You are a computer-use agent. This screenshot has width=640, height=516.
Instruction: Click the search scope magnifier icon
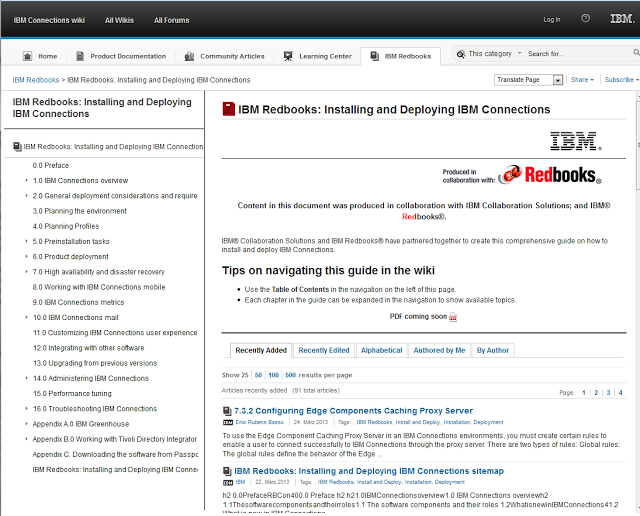point(460,54)
